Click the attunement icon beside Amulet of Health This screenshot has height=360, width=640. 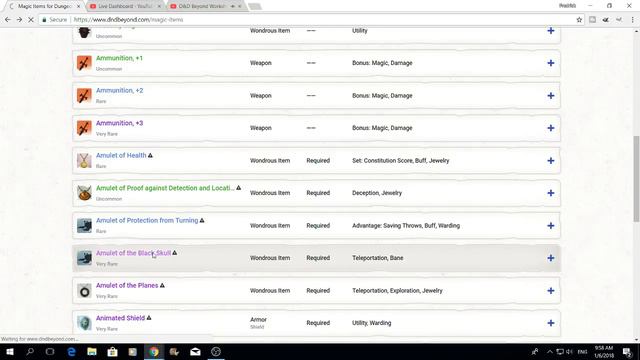[150, 155]
